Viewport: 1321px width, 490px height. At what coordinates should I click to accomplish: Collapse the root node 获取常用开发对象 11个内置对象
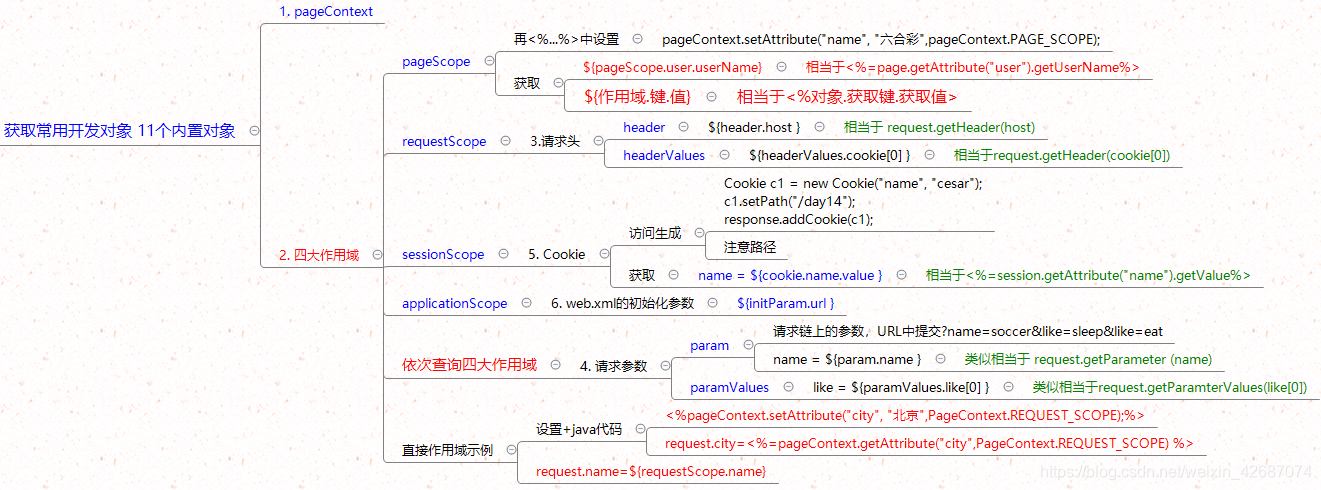tap(254, 131)
